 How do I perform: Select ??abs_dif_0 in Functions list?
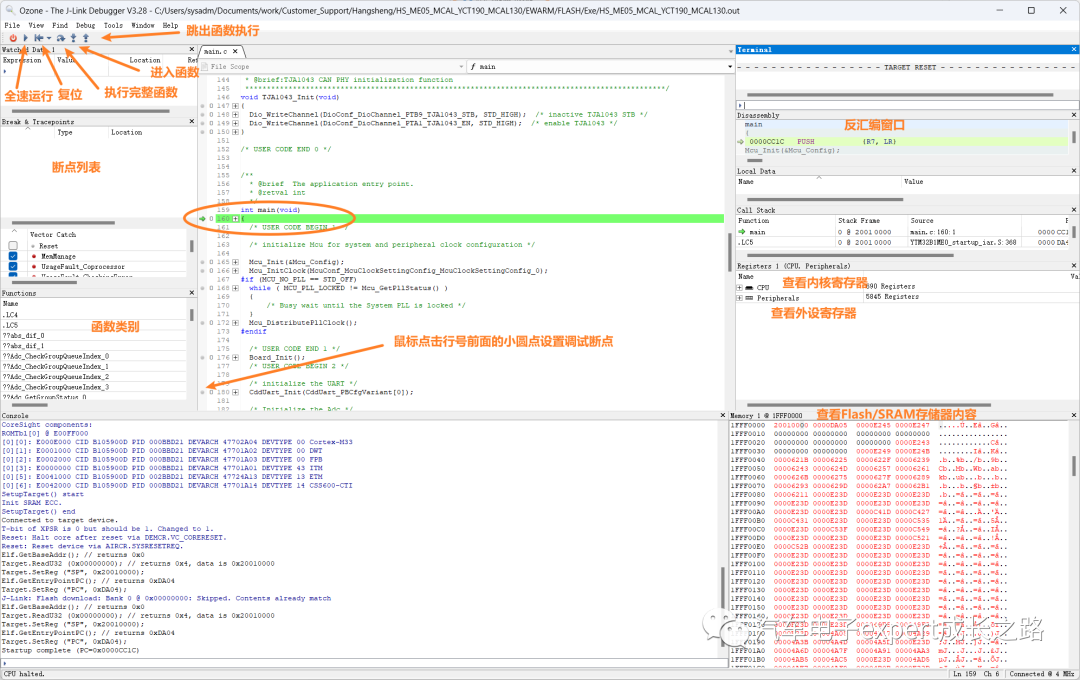94,336
